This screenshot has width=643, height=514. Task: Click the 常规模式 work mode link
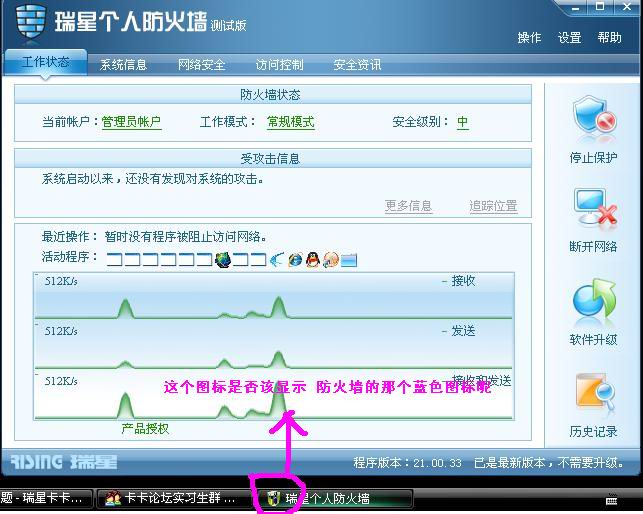pos(291,122)
